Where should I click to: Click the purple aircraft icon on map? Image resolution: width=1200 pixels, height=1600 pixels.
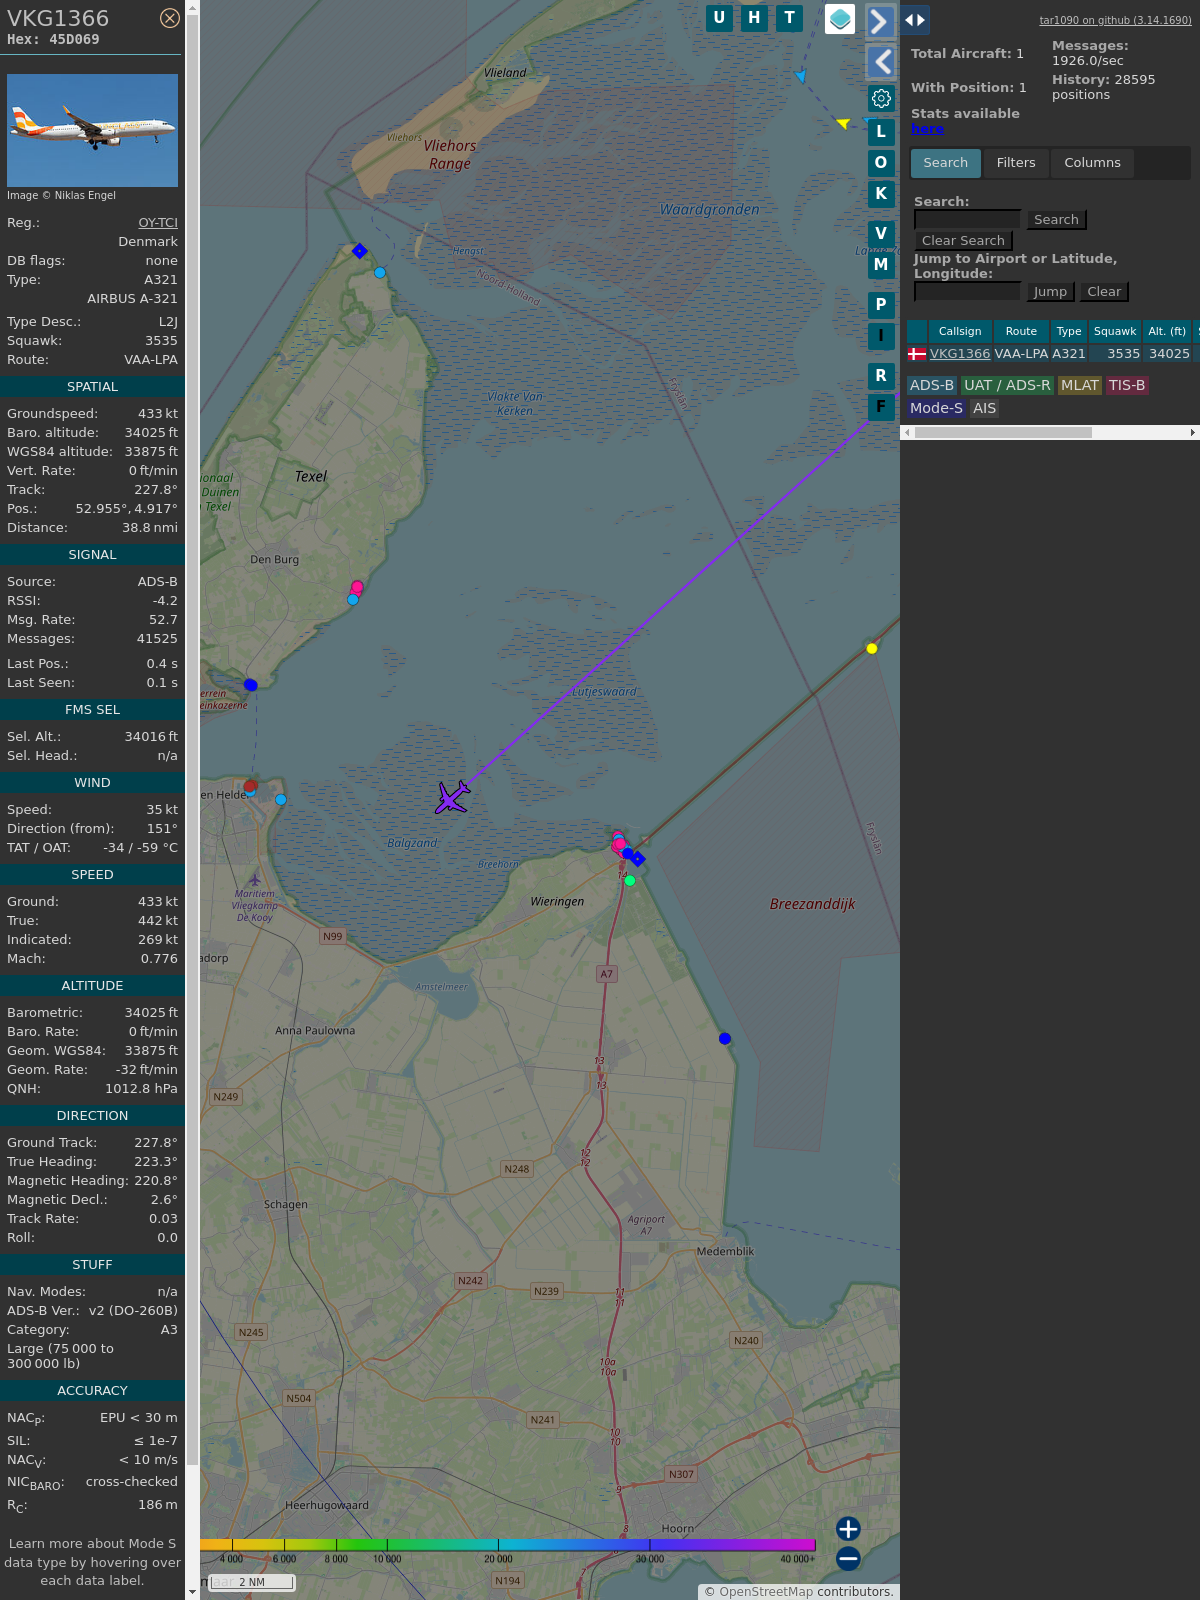click(452, 798)
